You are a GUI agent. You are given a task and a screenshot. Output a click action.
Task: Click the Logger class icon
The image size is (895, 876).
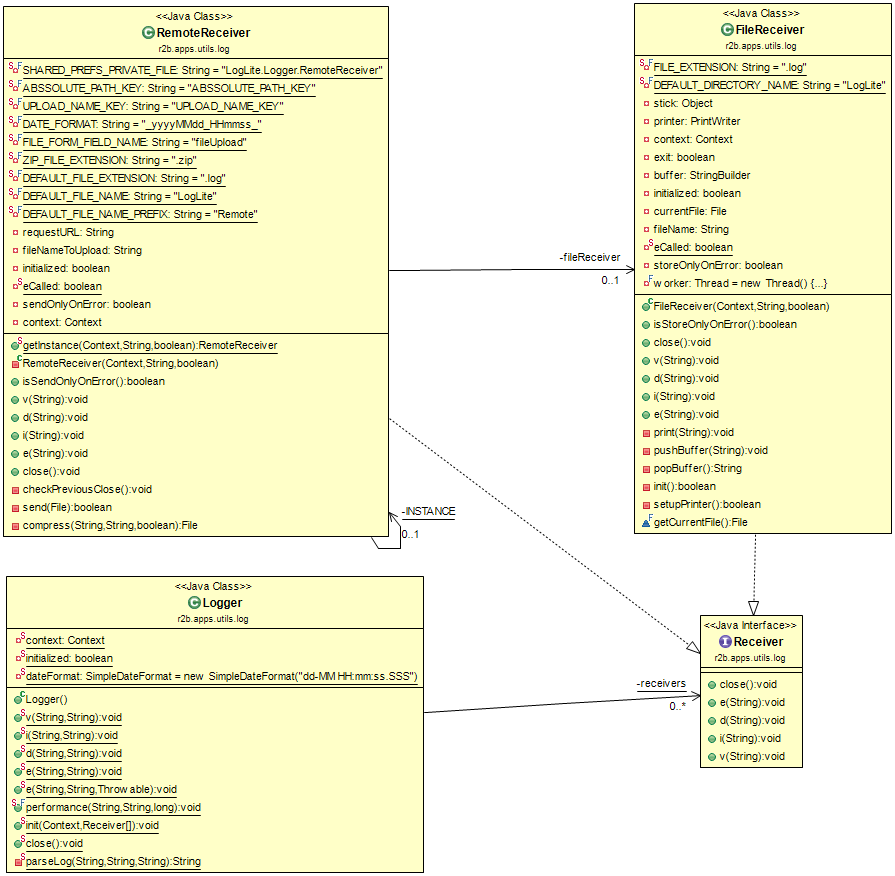click(198, 603)
